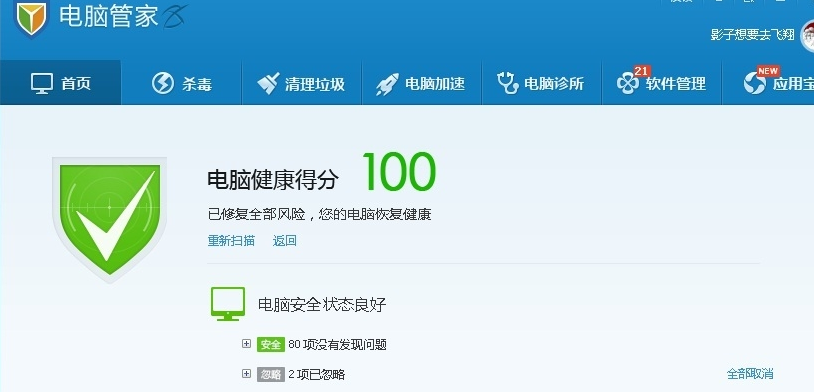814x392 pixels.
Task: Click the gray 忽略 tag
Action: (x=270, y=374)
